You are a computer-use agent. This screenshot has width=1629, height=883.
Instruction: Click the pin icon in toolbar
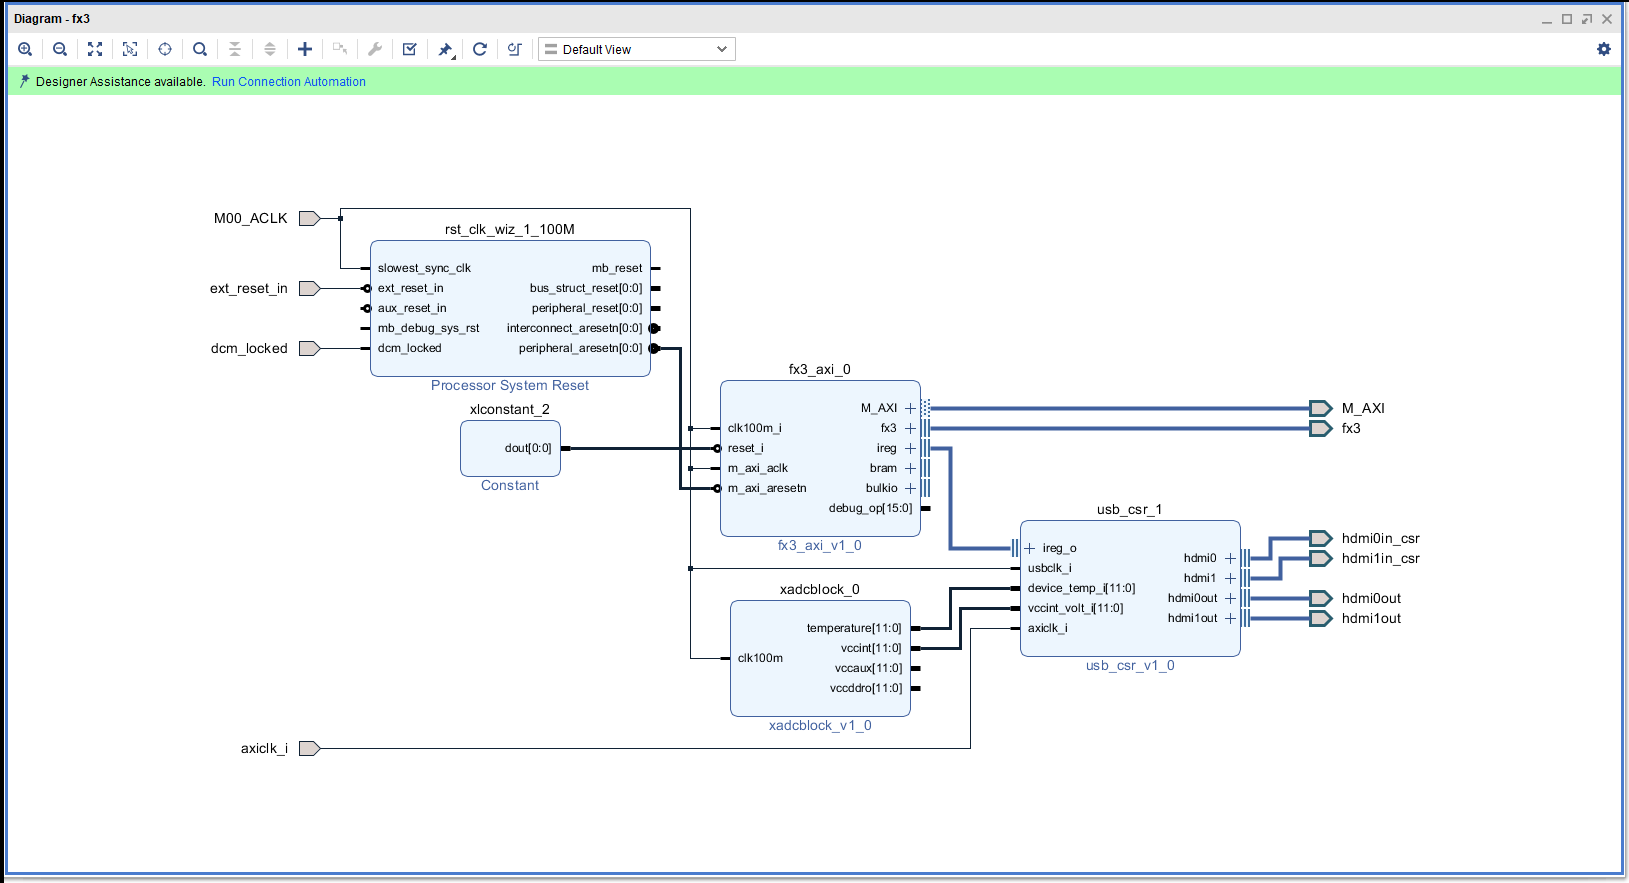[x=446, y=49]
